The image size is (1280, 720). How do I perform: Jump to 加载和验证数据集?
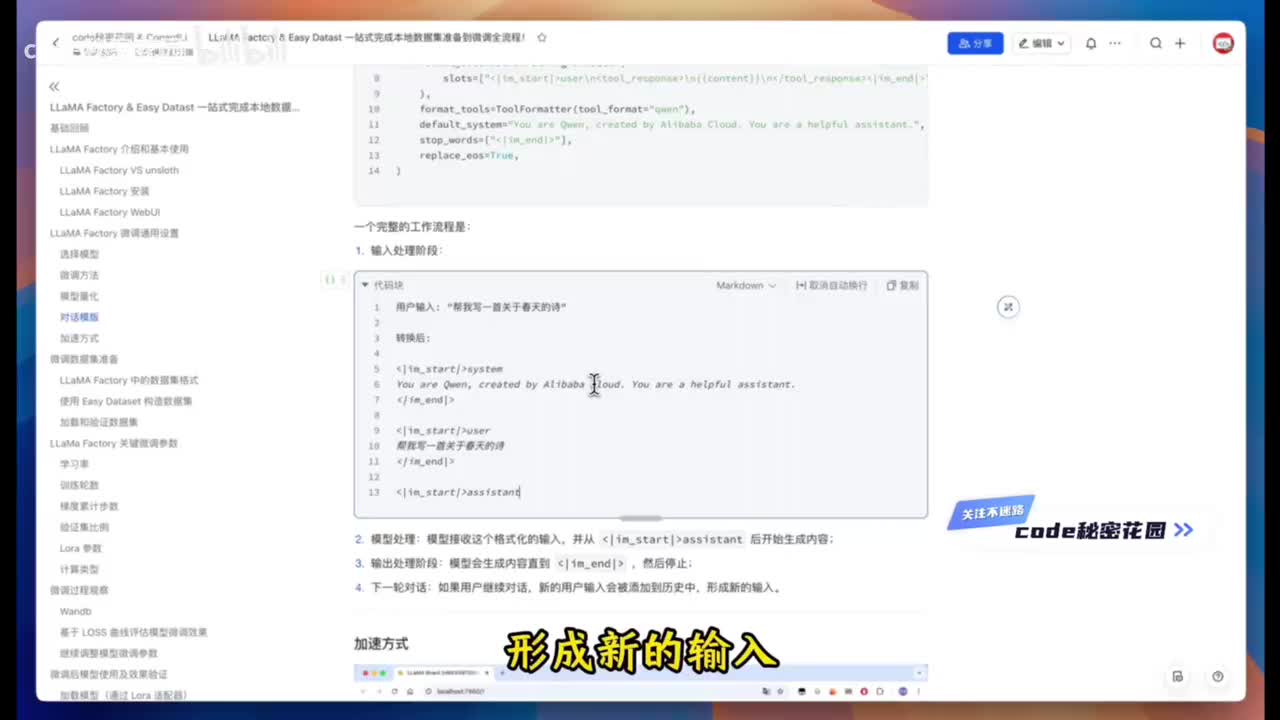[99, 422]
